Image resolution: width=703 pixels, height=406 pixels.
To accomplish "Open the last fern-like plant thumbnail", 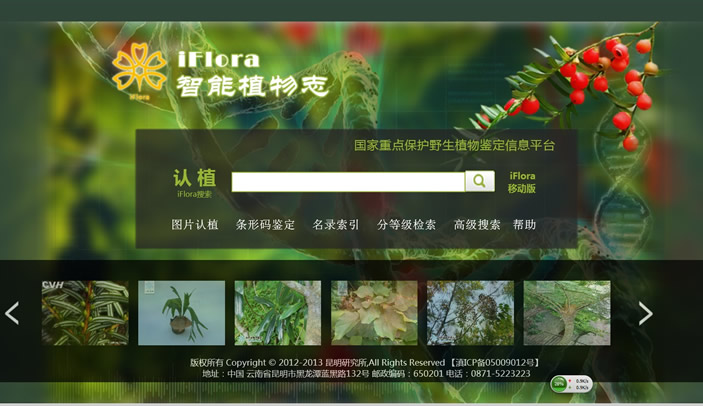I will point(566,312).
